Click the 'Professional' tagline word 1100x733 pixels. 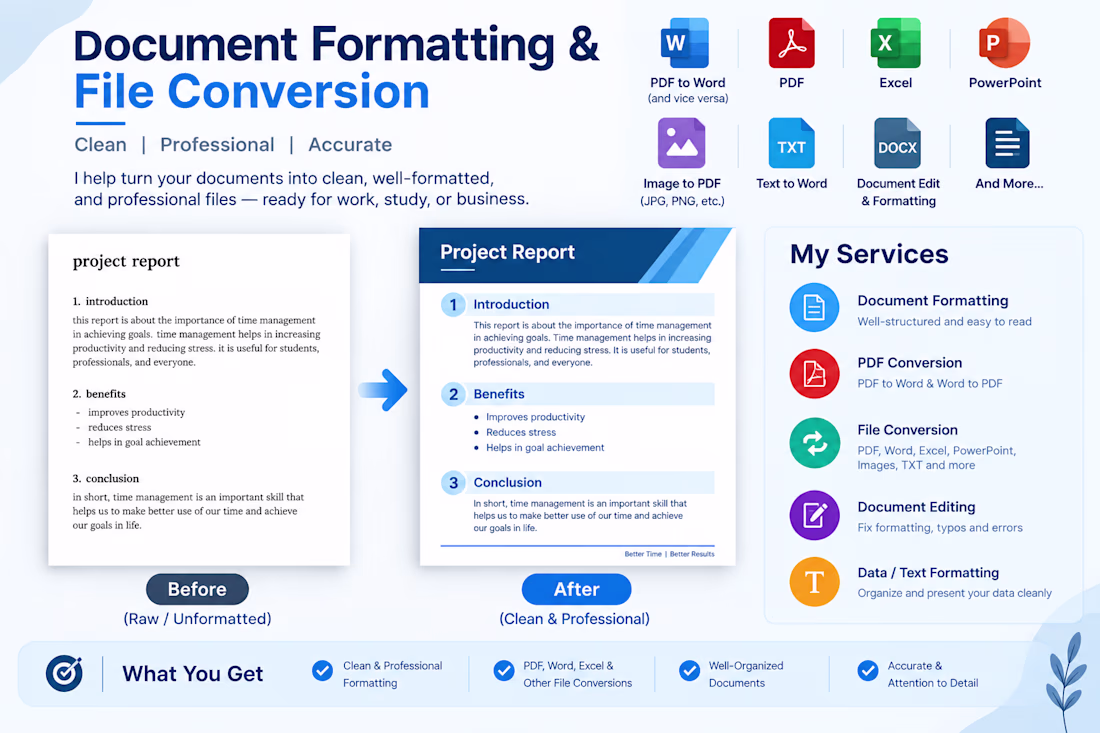(217, 144)
